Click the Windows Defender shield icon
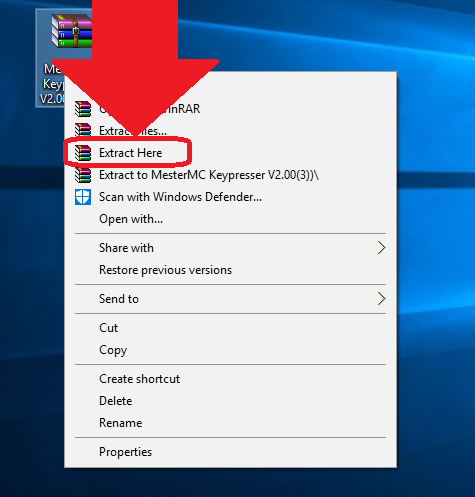 tap(83, 197)
